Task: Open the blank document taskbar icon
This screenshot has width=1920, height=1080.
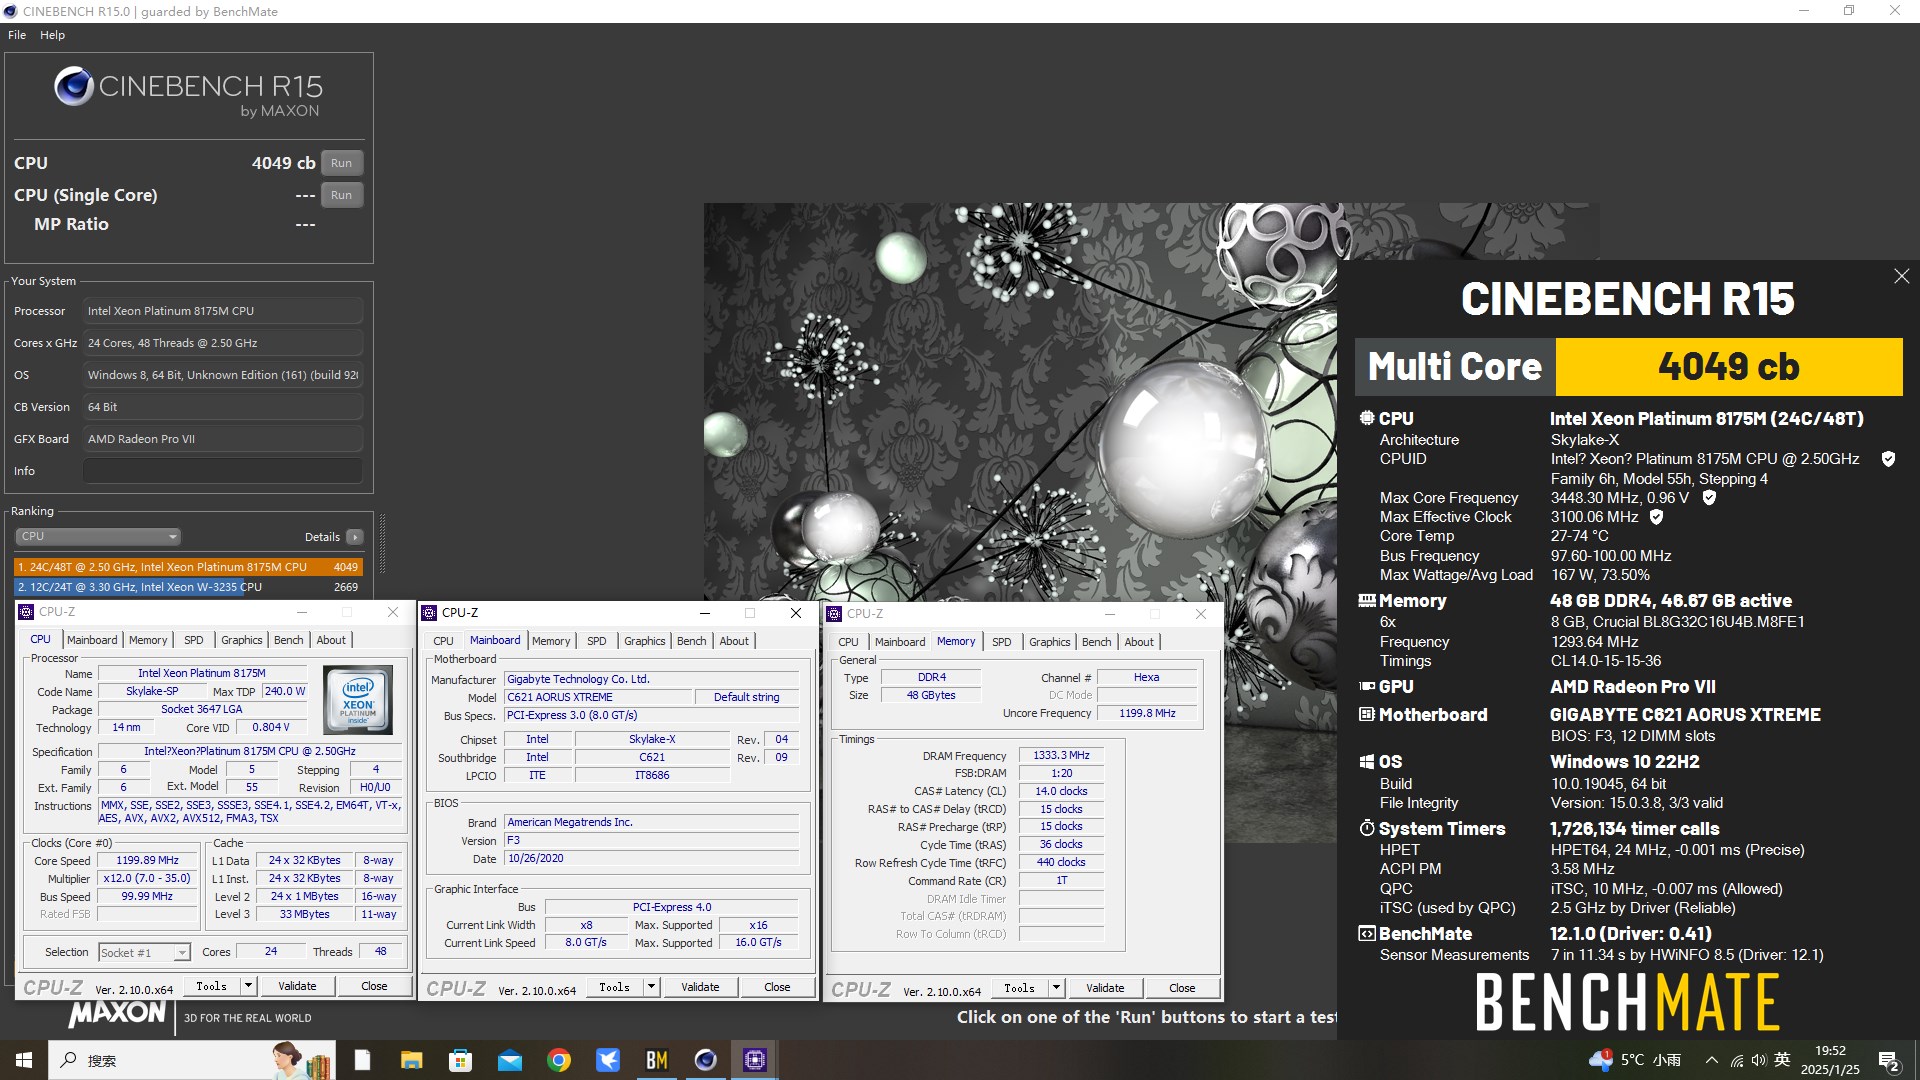Action: point(362,1060)
